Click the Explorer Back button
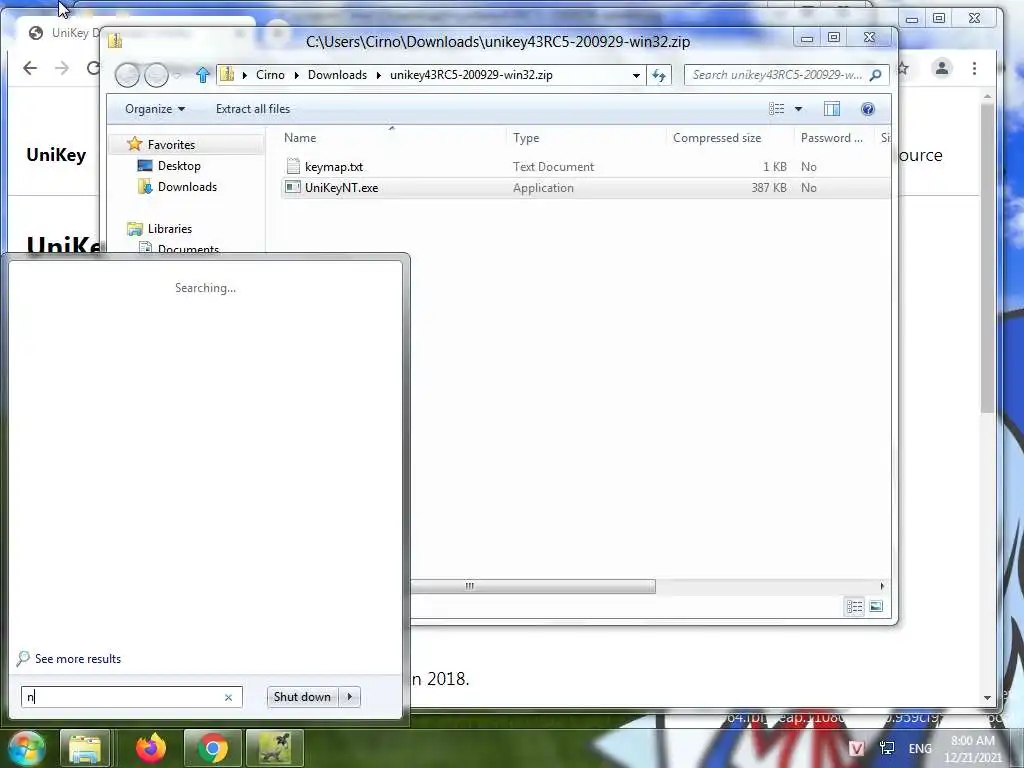Image resolution: width=1024 pixels, height=768 pixels. click(127, 75)
